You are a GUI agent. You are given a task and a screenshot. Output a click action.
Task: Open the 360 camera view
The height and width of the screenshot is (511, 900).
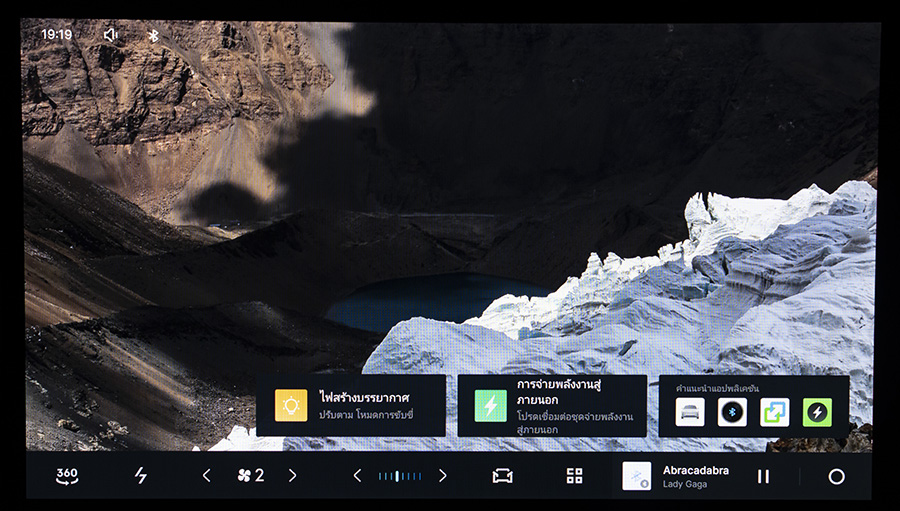click(x=67, y=476)
